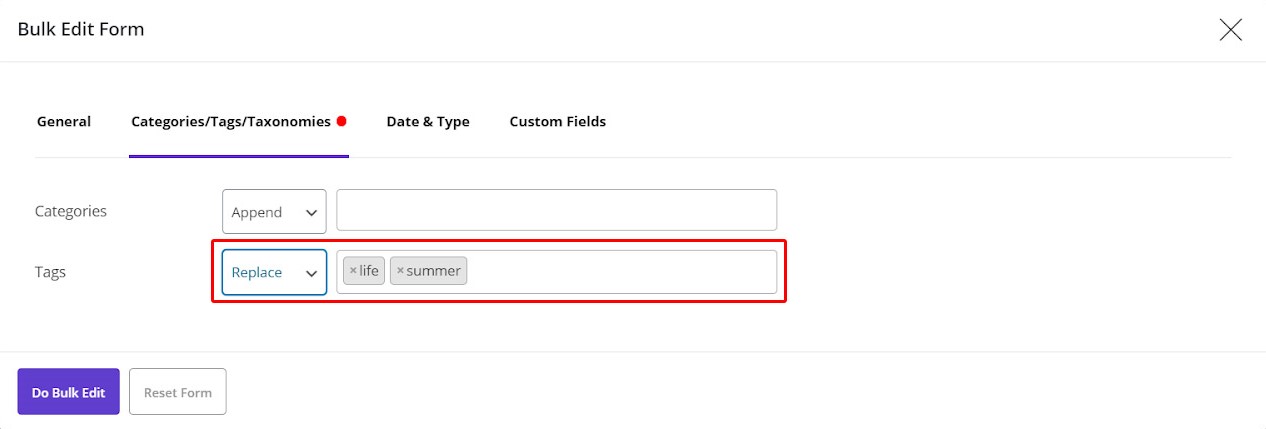Screen dimensions: 1266x429
Task: Focus the empty Categories input field
Action: (556, 210)
